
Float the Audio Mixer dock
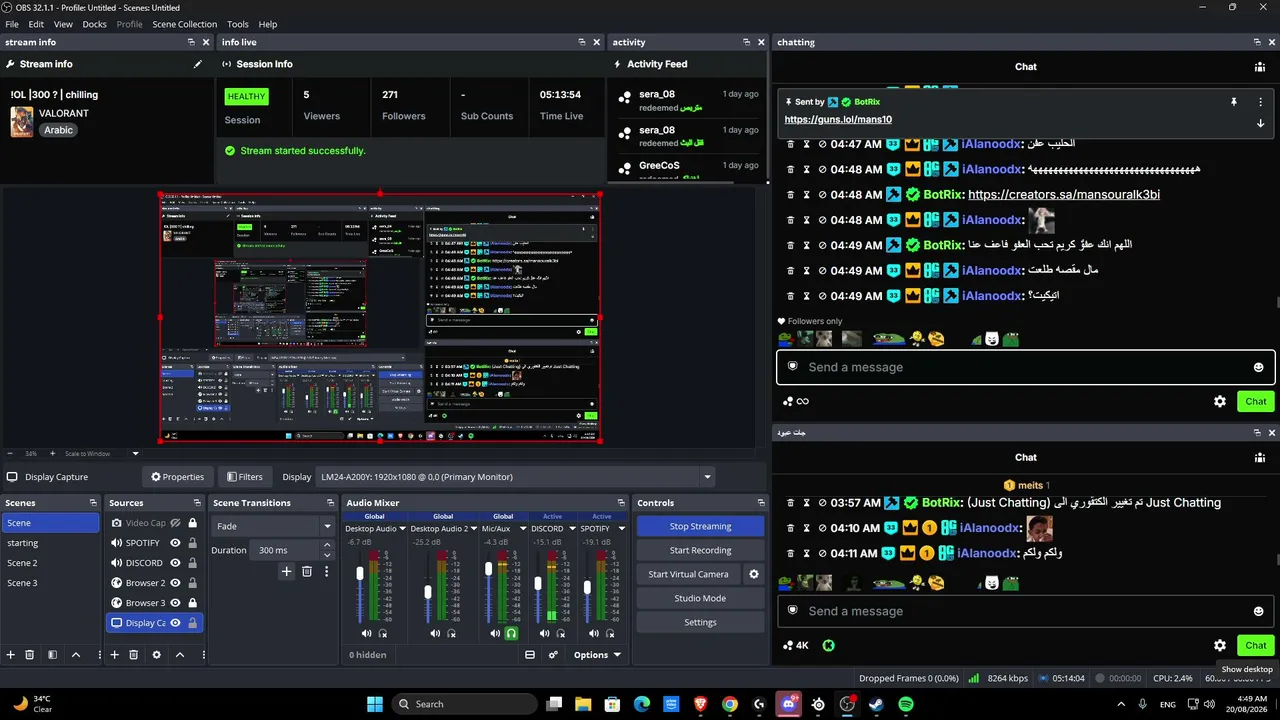tap(620, 503)
